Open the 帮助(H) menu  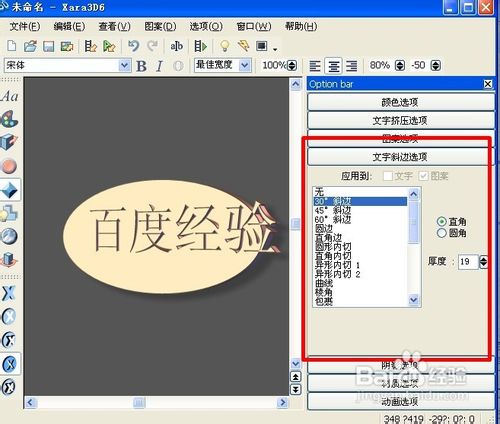click(301, 27)
